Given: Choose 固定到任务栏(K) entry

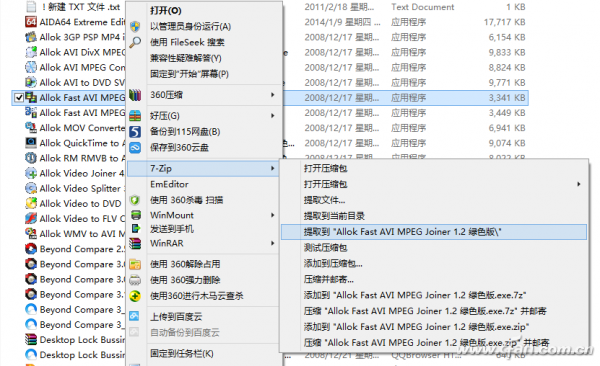Looking at the screenshot, I should (182, 354).
